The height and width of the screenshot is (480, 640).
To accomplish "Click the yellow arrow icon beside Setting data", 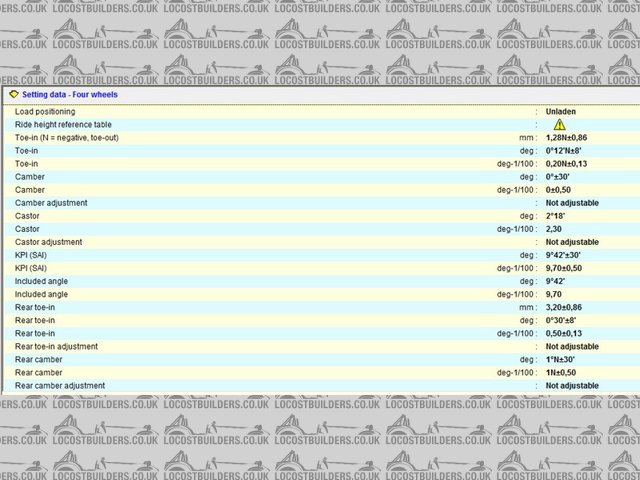I will click(x=14, y=94).
